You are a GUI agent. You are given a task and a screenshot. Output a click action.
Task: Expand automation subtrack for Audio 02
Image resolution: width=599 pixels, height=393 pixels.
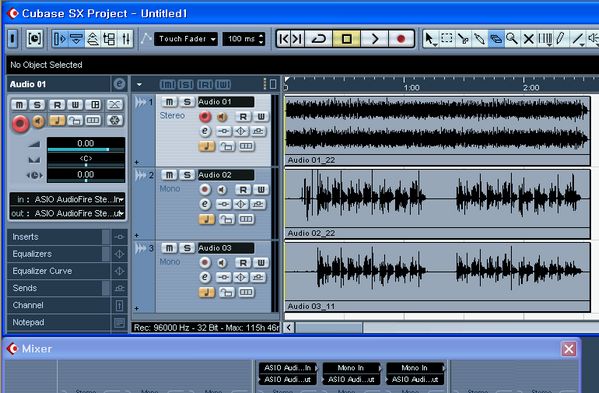click(x=137, y=235)
